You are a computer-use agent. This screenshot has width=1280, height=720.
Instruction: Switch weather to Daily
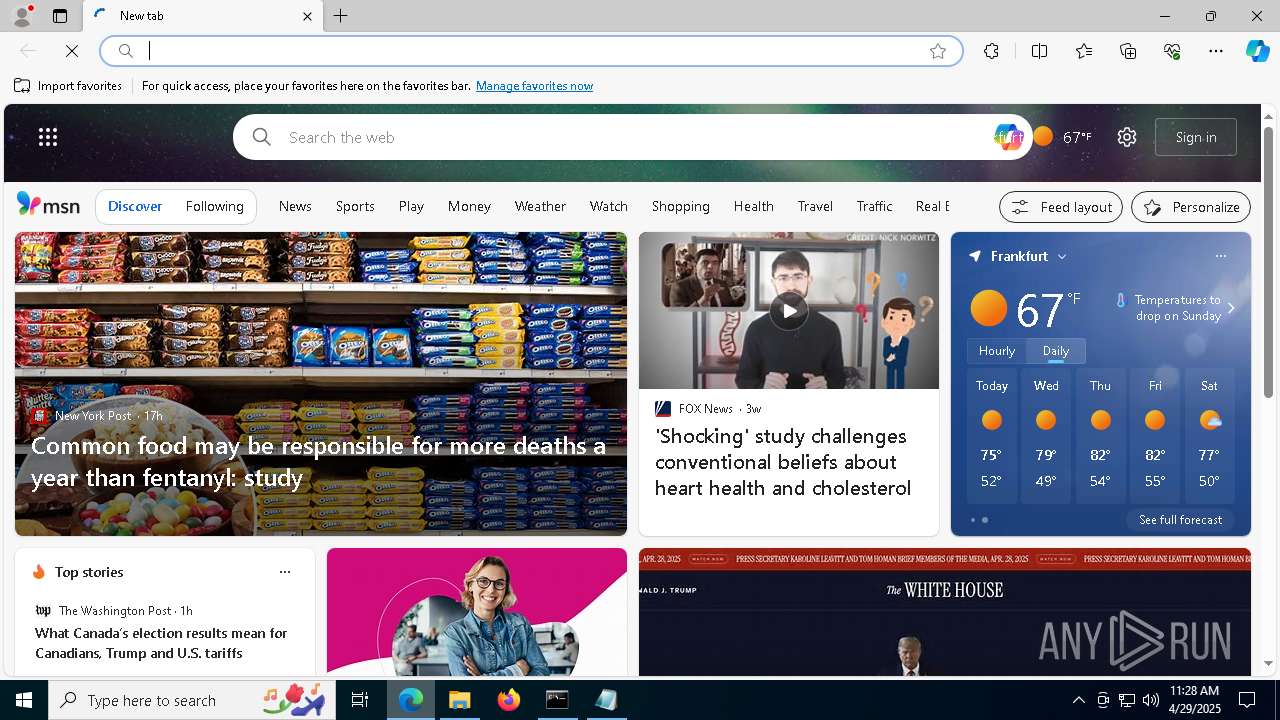[1056, 351]
